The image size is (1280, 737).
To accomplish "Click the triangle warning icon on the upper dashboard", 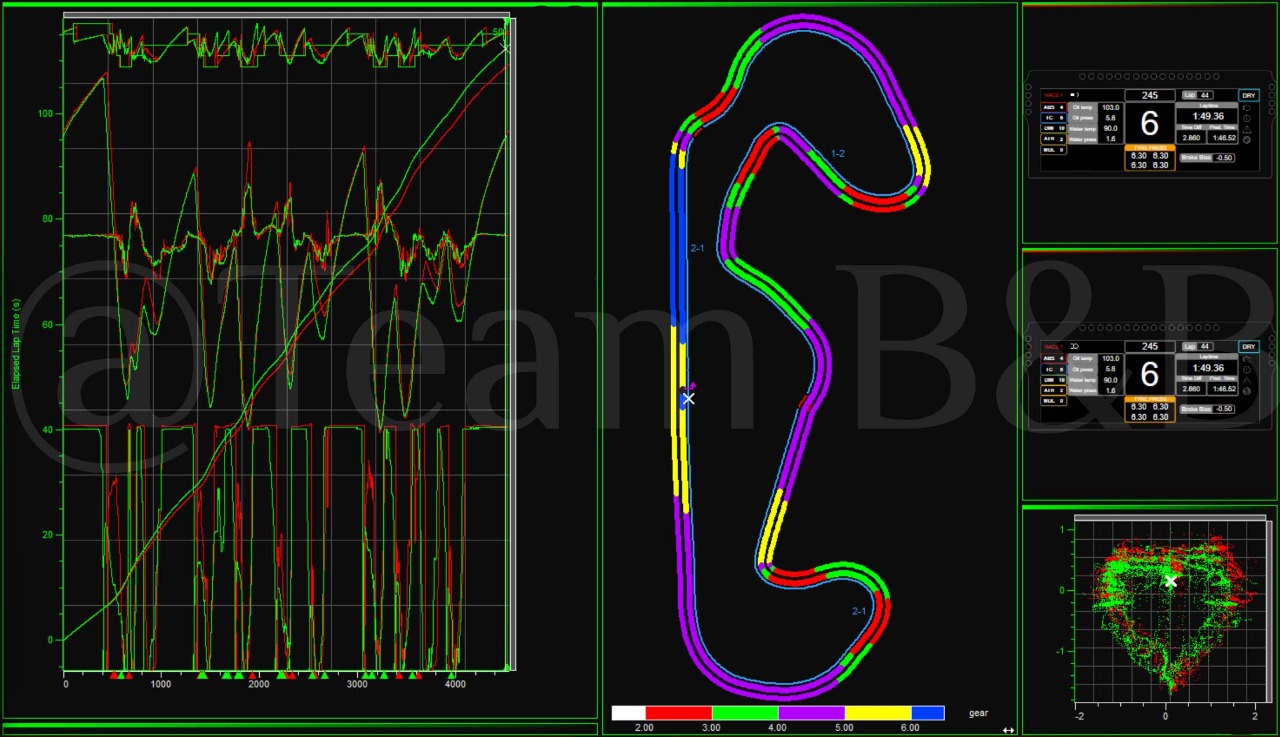I will pos(1247,129).
